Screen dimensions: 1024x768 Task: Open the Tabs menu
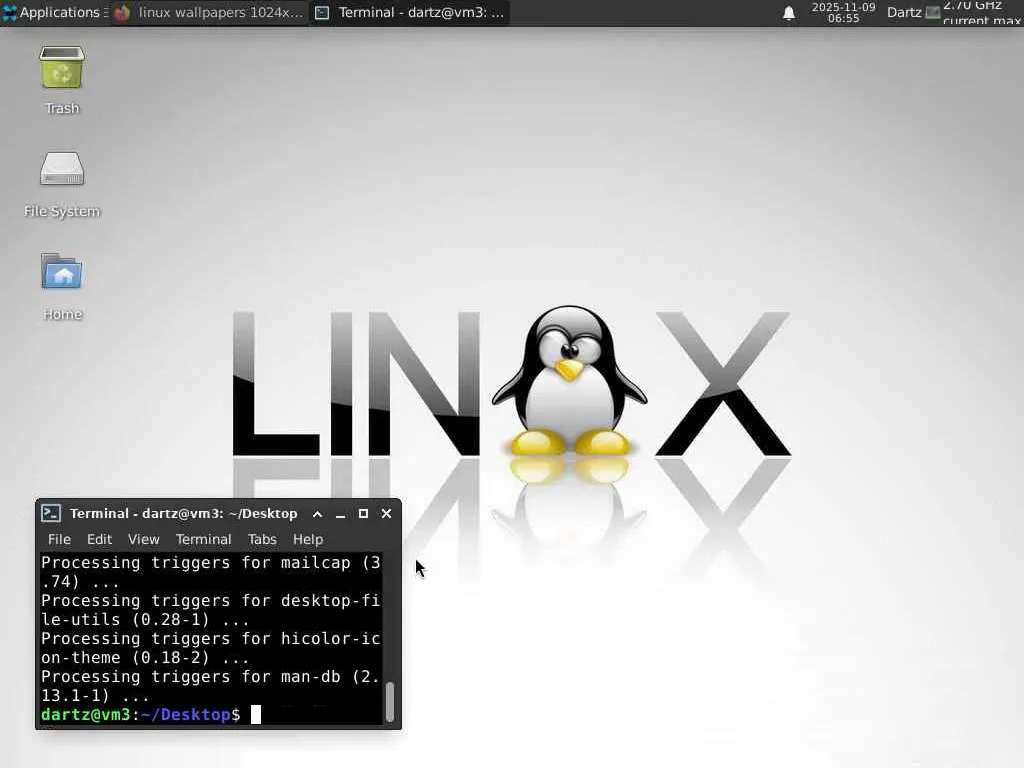tap(262, 539)
